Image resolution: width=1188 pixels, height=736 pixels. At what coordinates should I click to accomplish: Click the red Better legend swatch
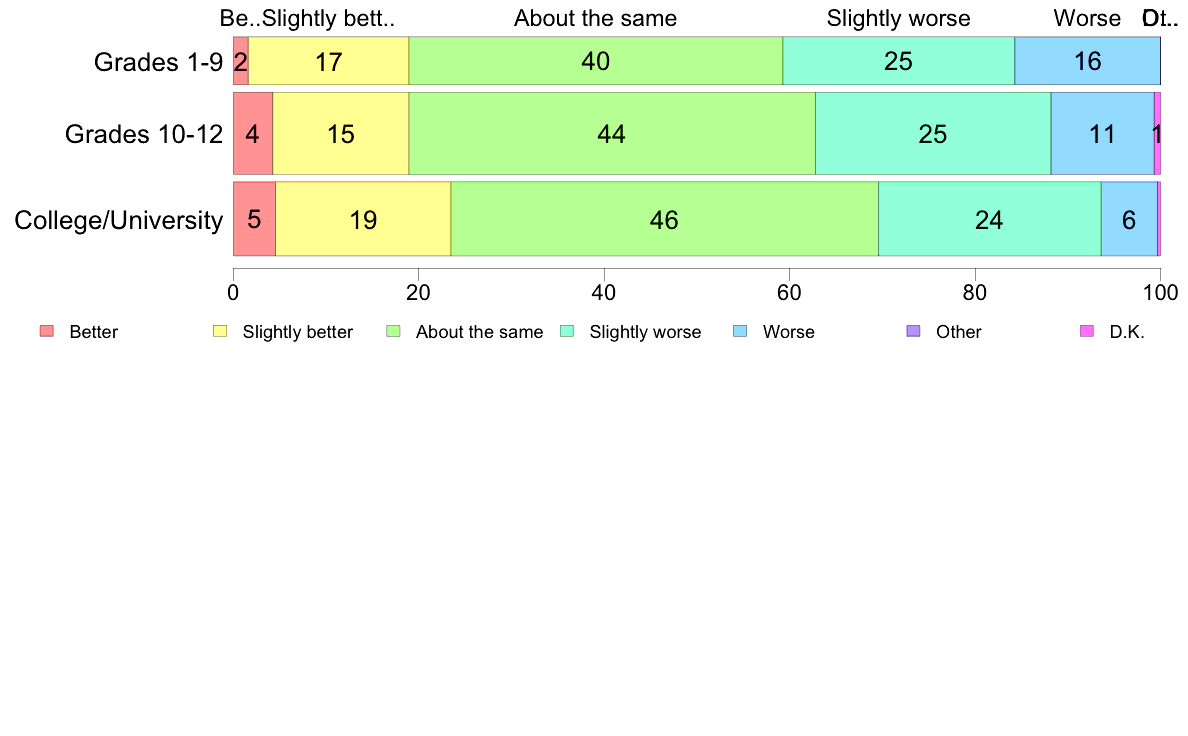(x=47, y=331)
